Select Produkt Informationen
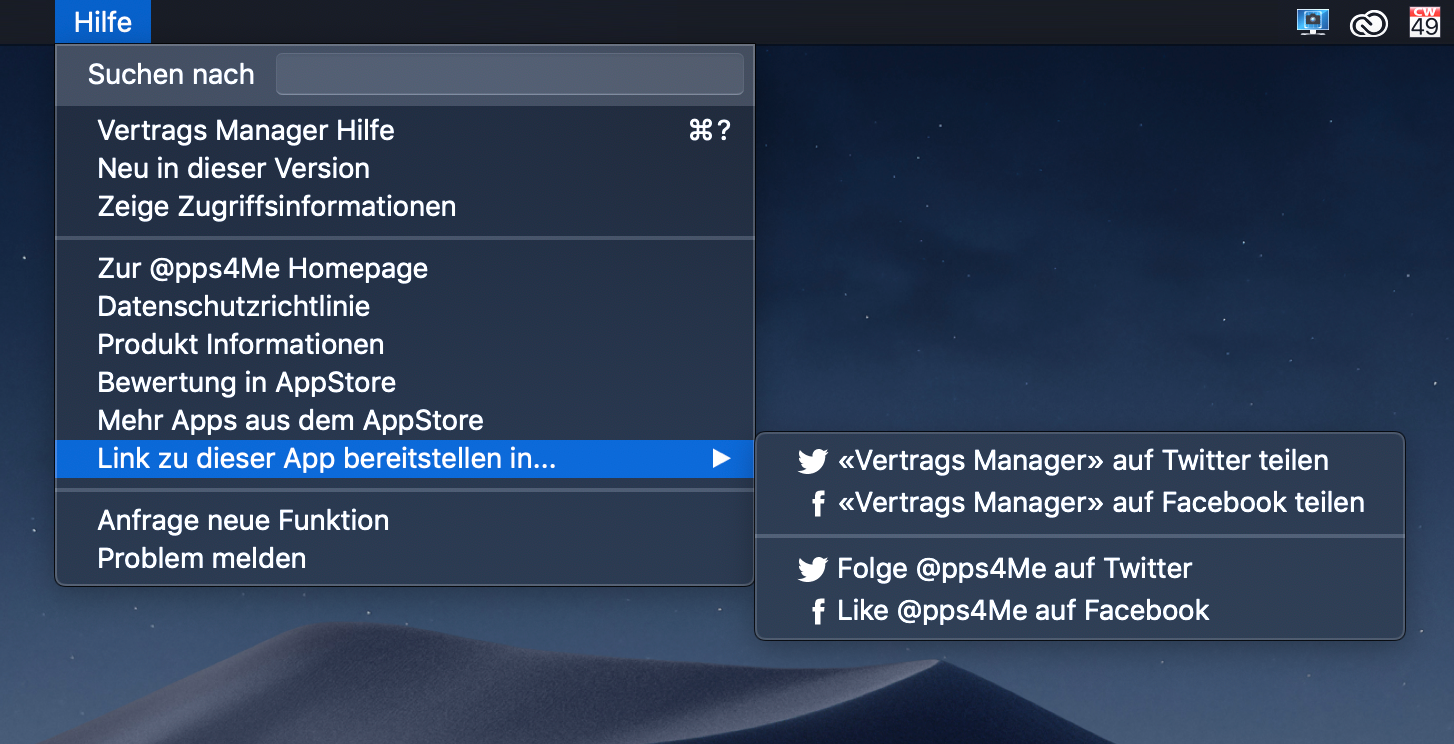 404,345
